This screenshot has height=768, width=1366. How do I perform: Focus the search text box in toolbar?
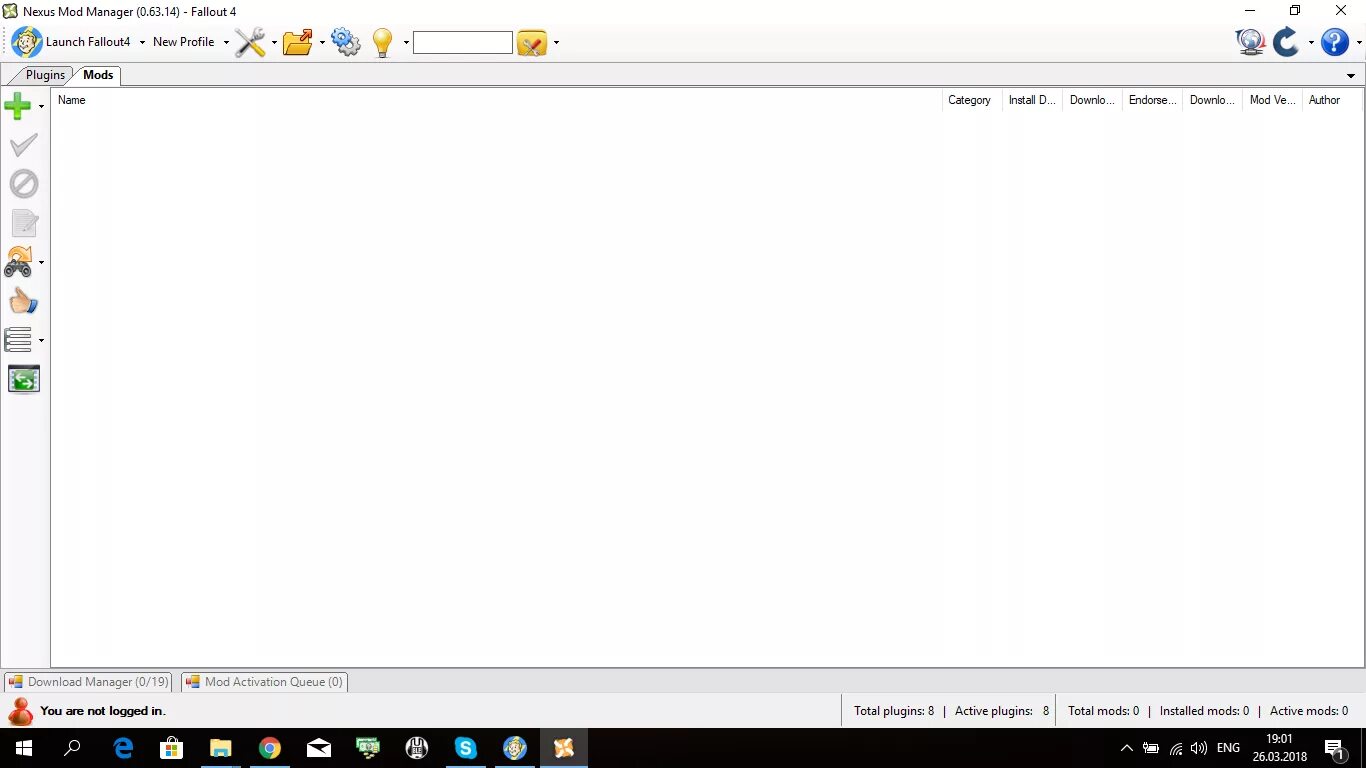tap(463, 42)
